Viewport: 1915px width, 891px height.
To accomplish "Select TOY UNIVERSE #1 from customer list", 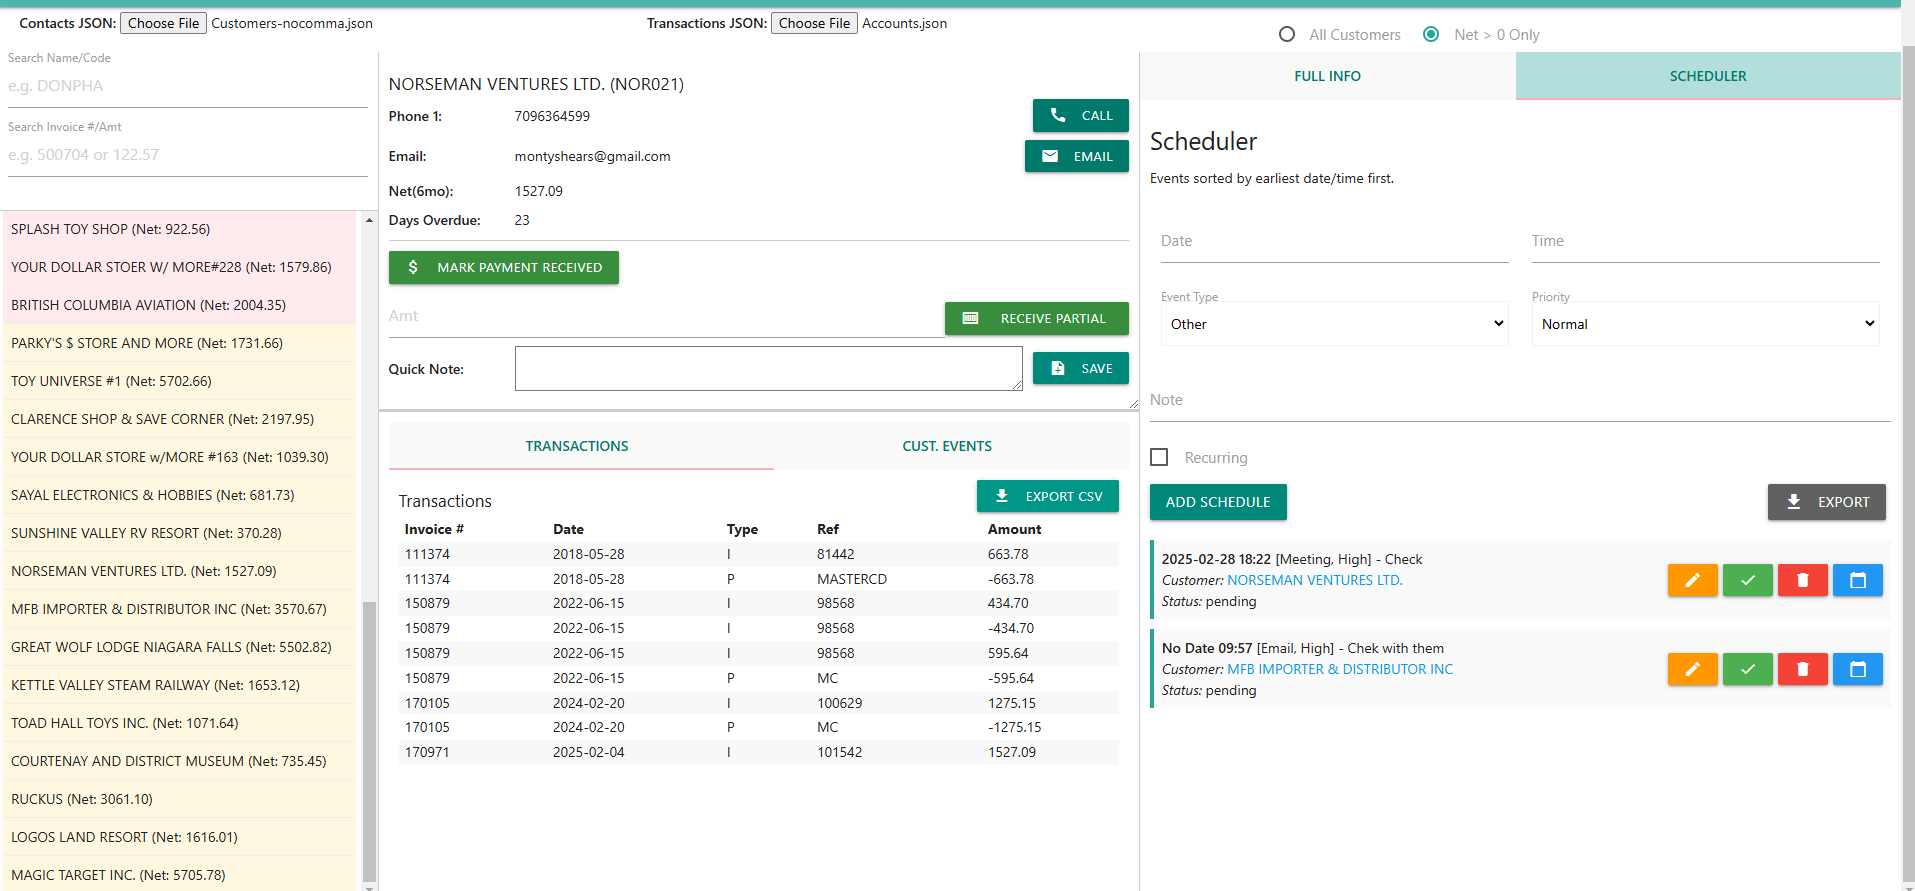I will 111,381.
